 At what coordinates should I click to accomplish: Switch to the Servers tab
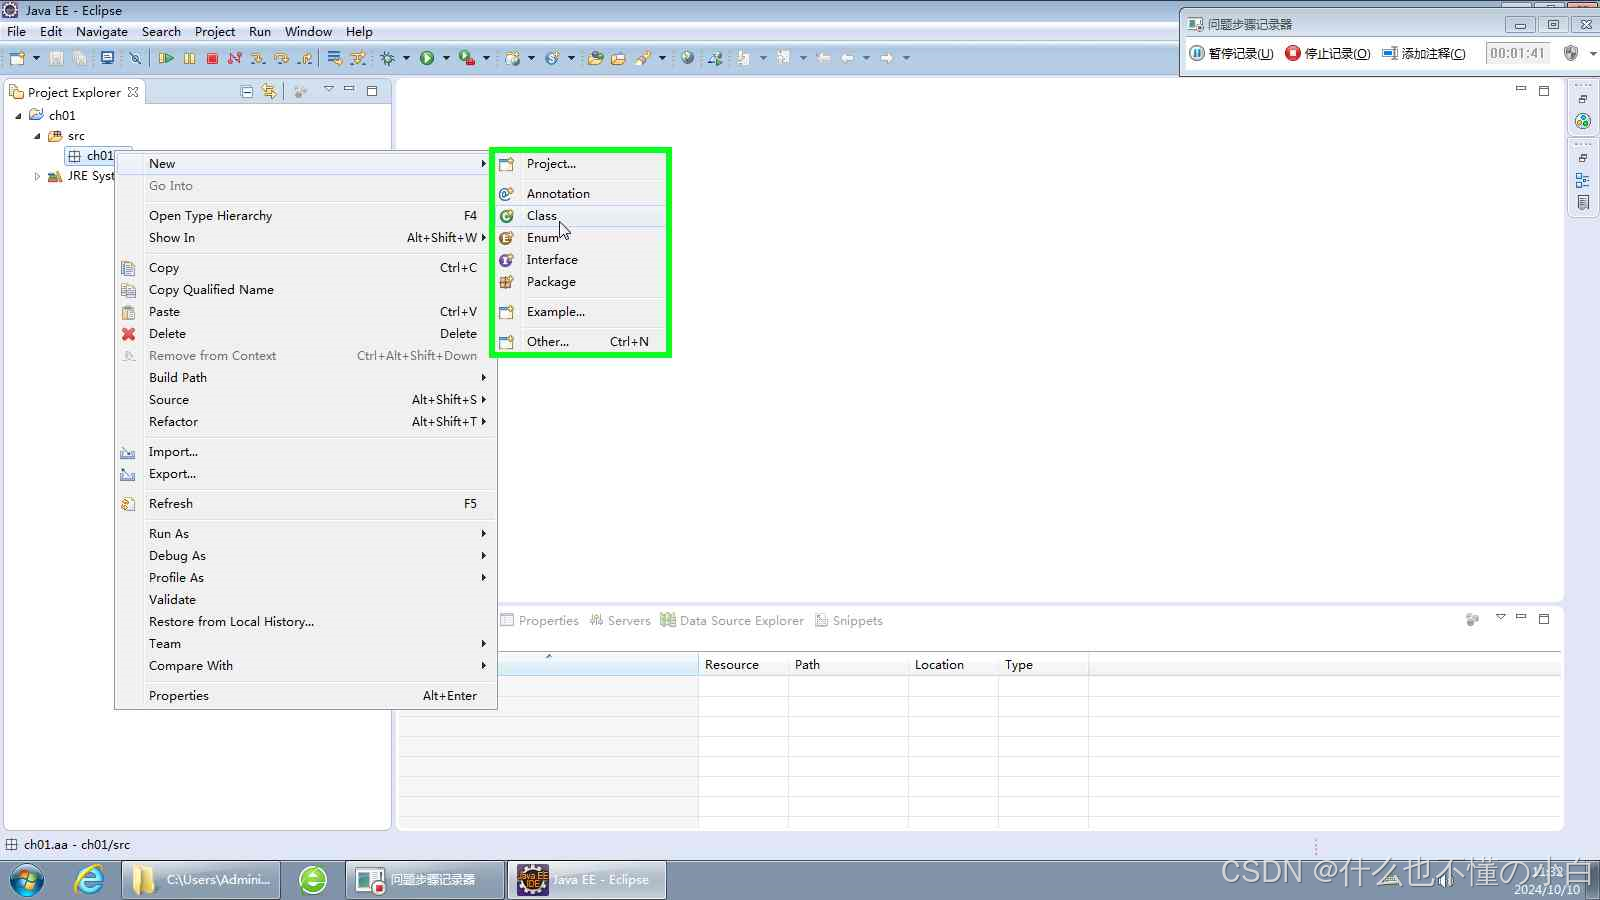tap(620, 621)
